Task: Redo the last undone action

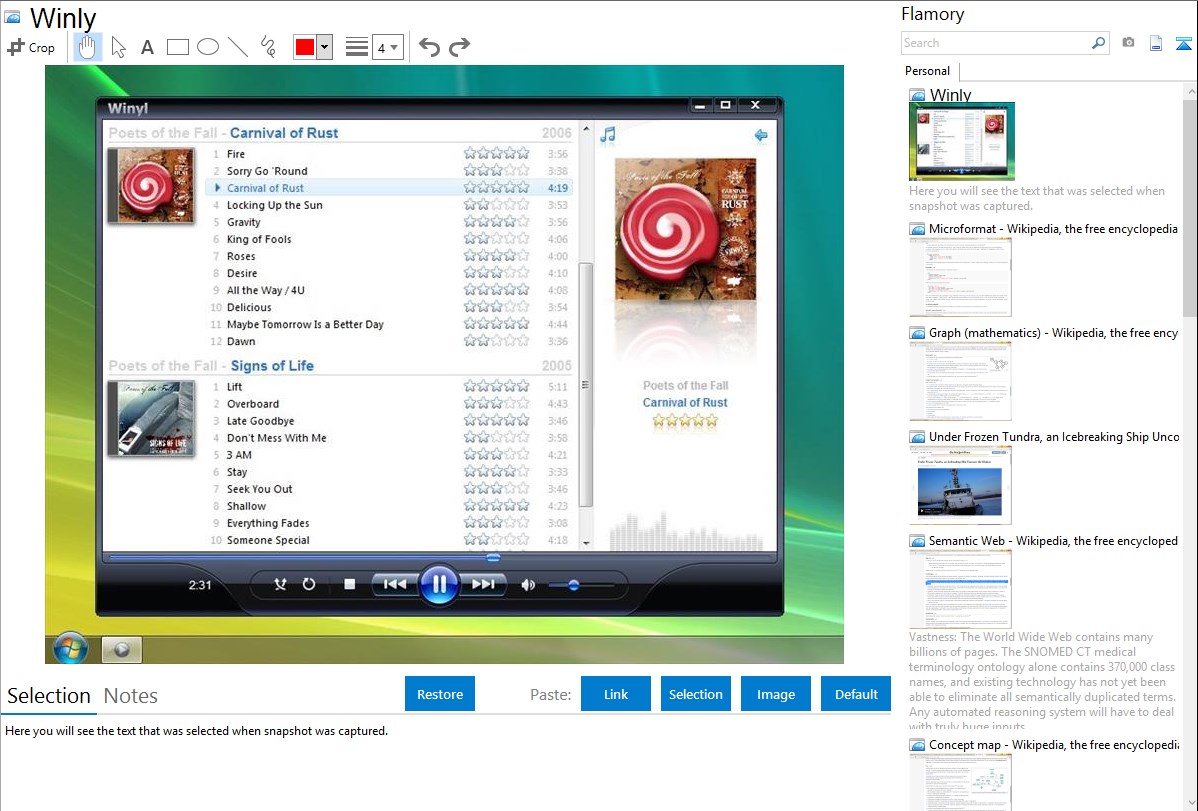Action: tap(459, 47)
